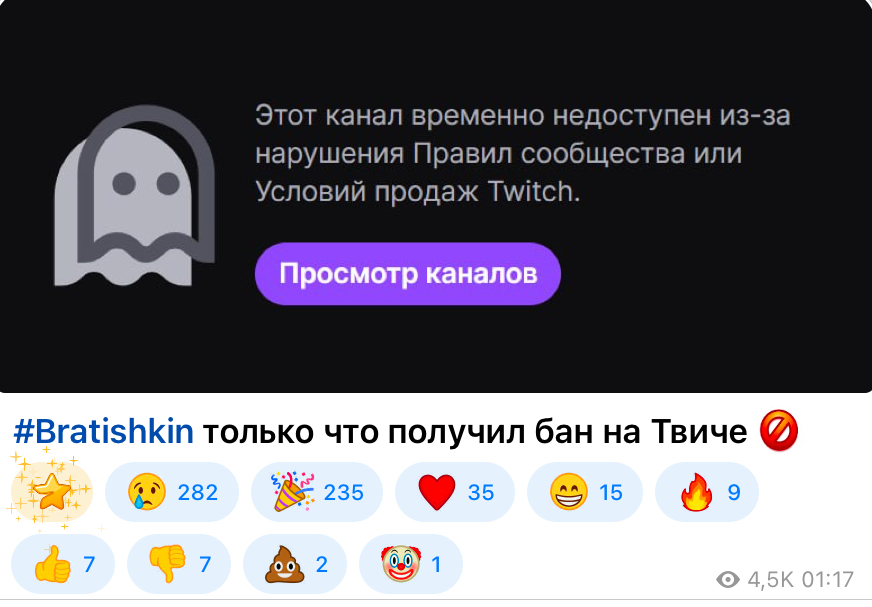Tap the fire reaction with 9
Screen dimensions: 872x607
coord(707,492)
